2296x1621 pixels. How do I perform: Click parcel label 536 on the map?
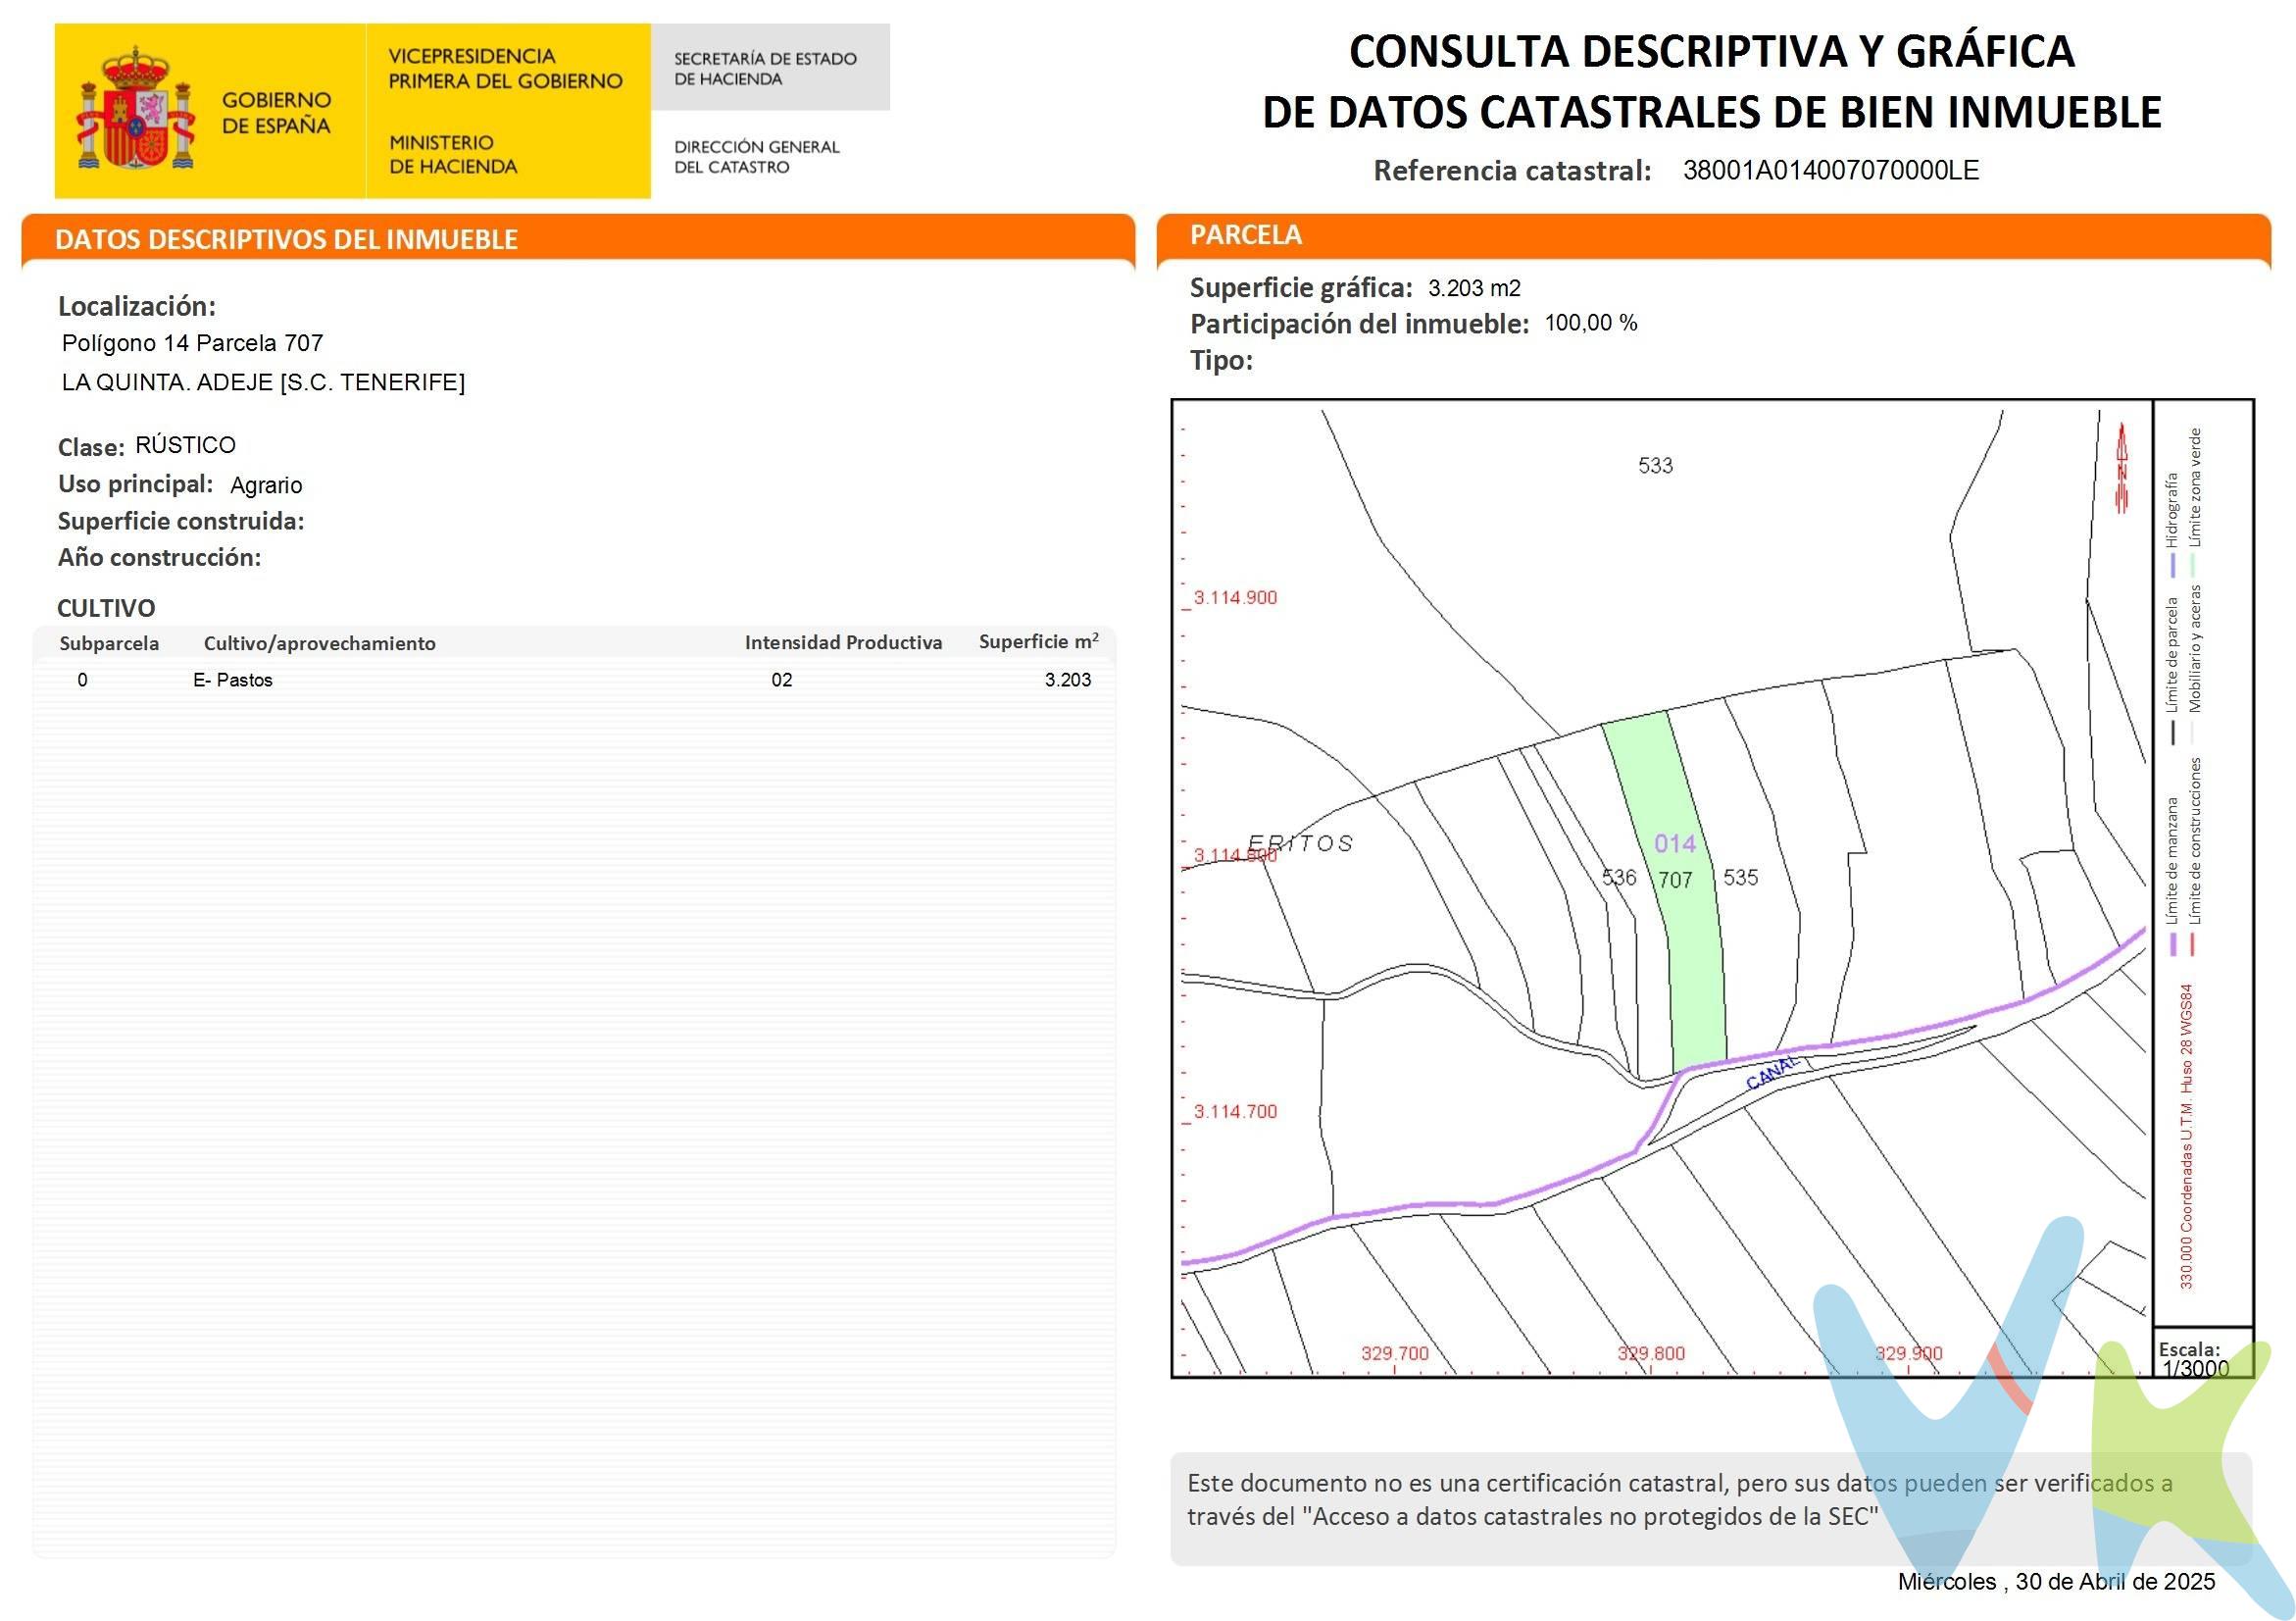click(x=1619, y=877)
